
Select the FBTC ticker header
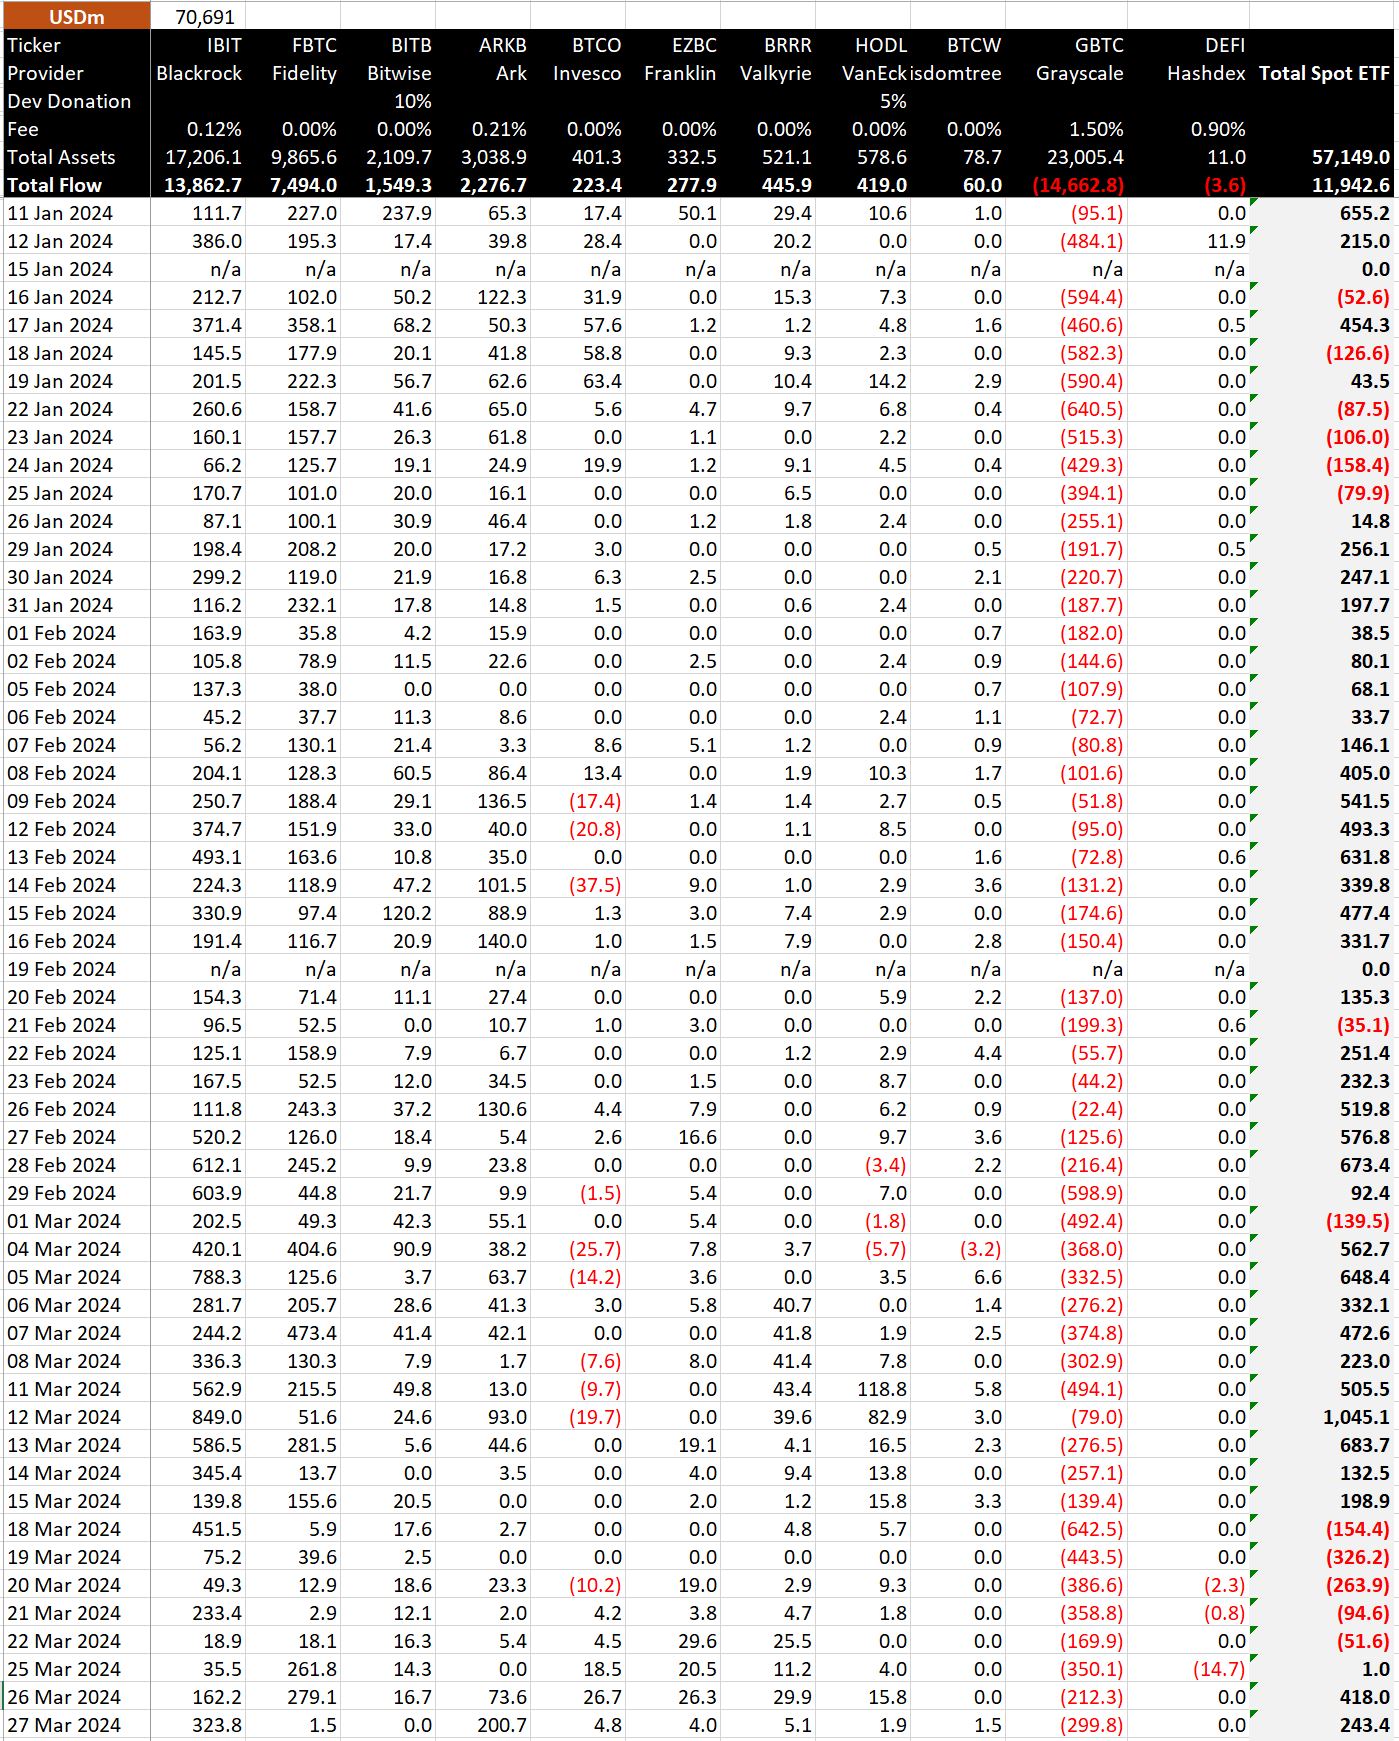(x=314, y=45)
